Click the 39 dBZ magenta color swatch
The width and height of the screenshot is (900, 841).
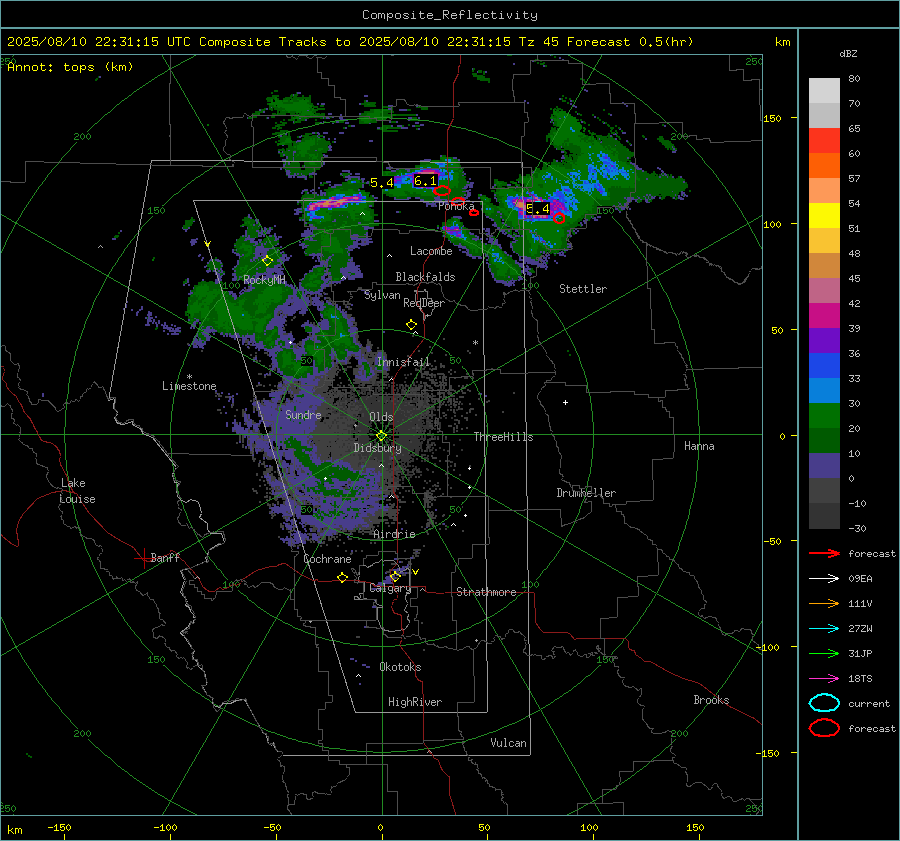pyautogui.click(x=824, y=315)
